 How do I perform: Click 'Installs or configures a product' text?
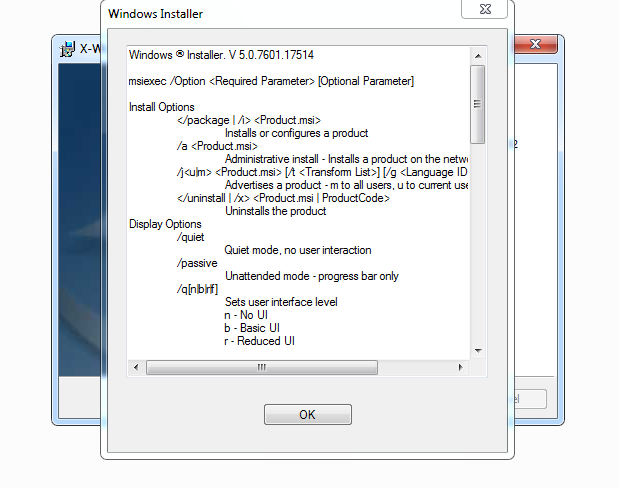(296, 133)
